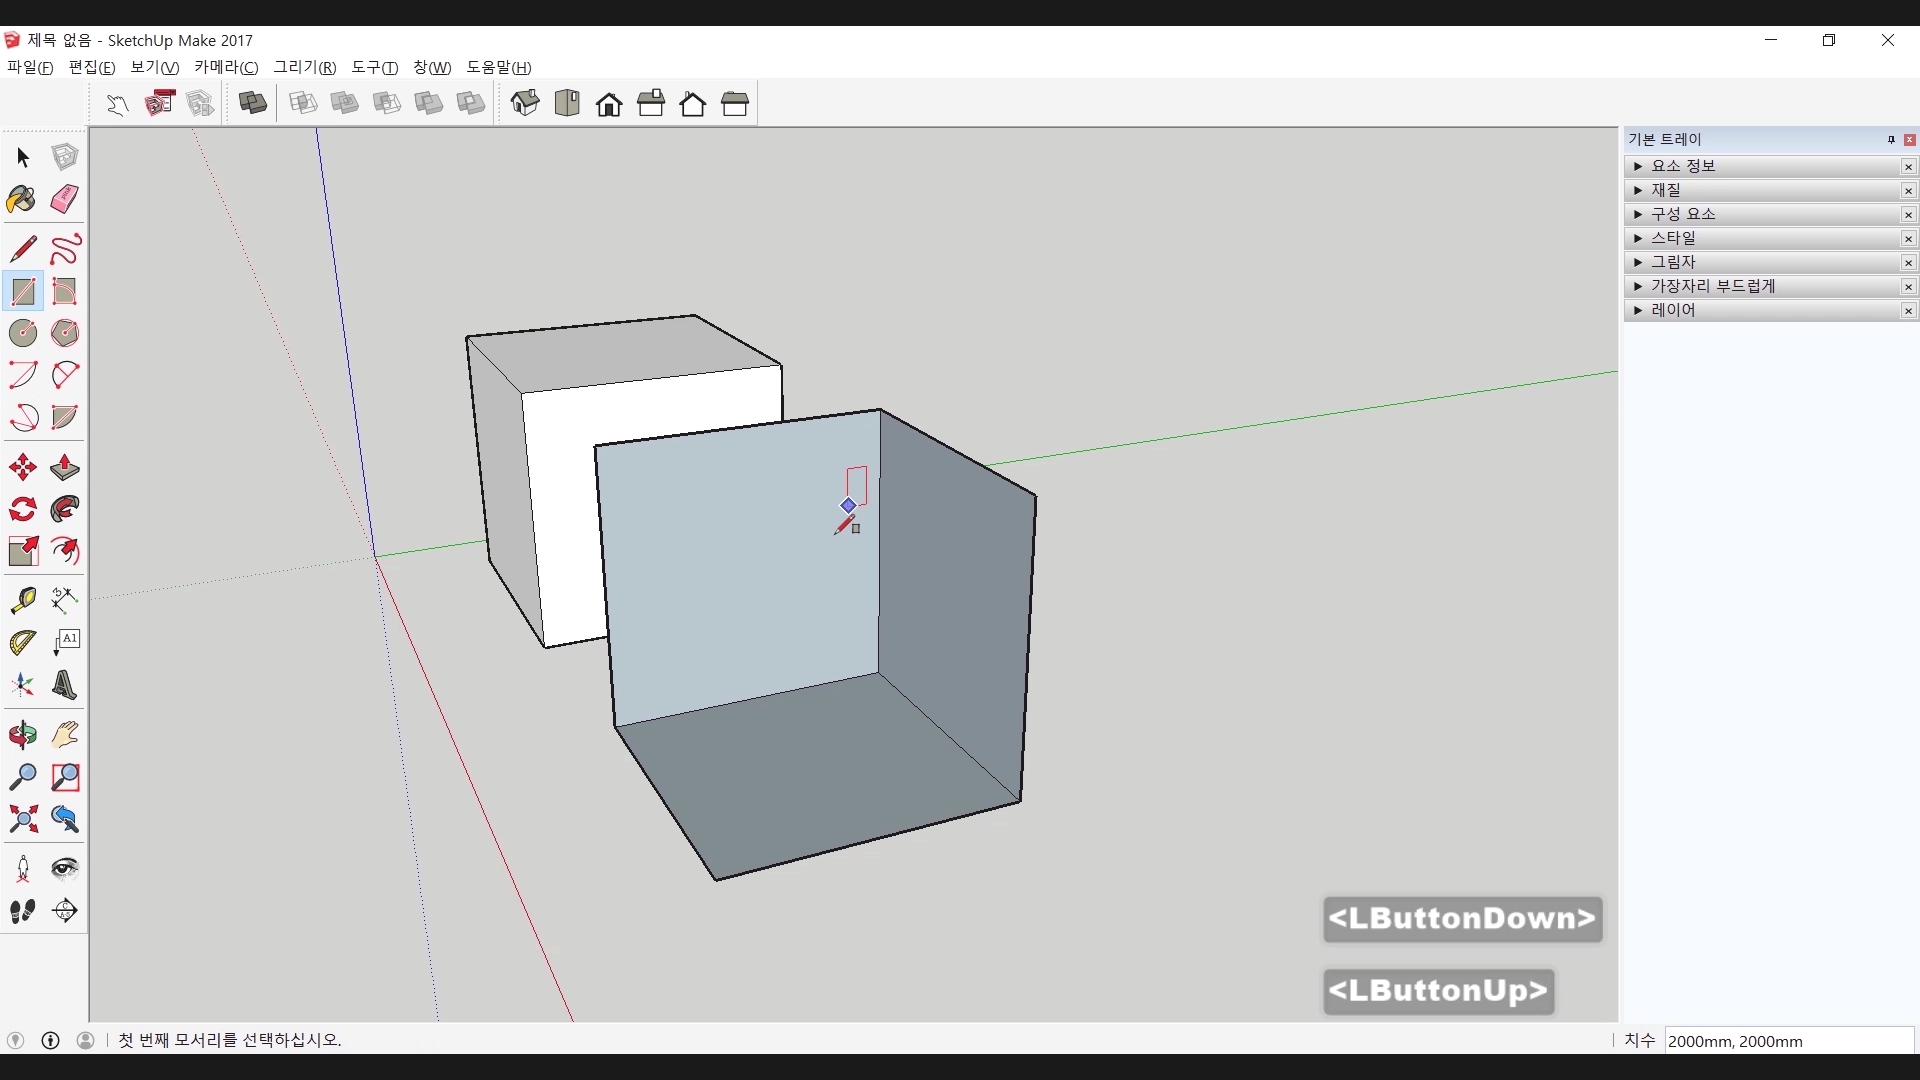
Task: Close the 그림자 tray section
Action: tap(1908, 263)
